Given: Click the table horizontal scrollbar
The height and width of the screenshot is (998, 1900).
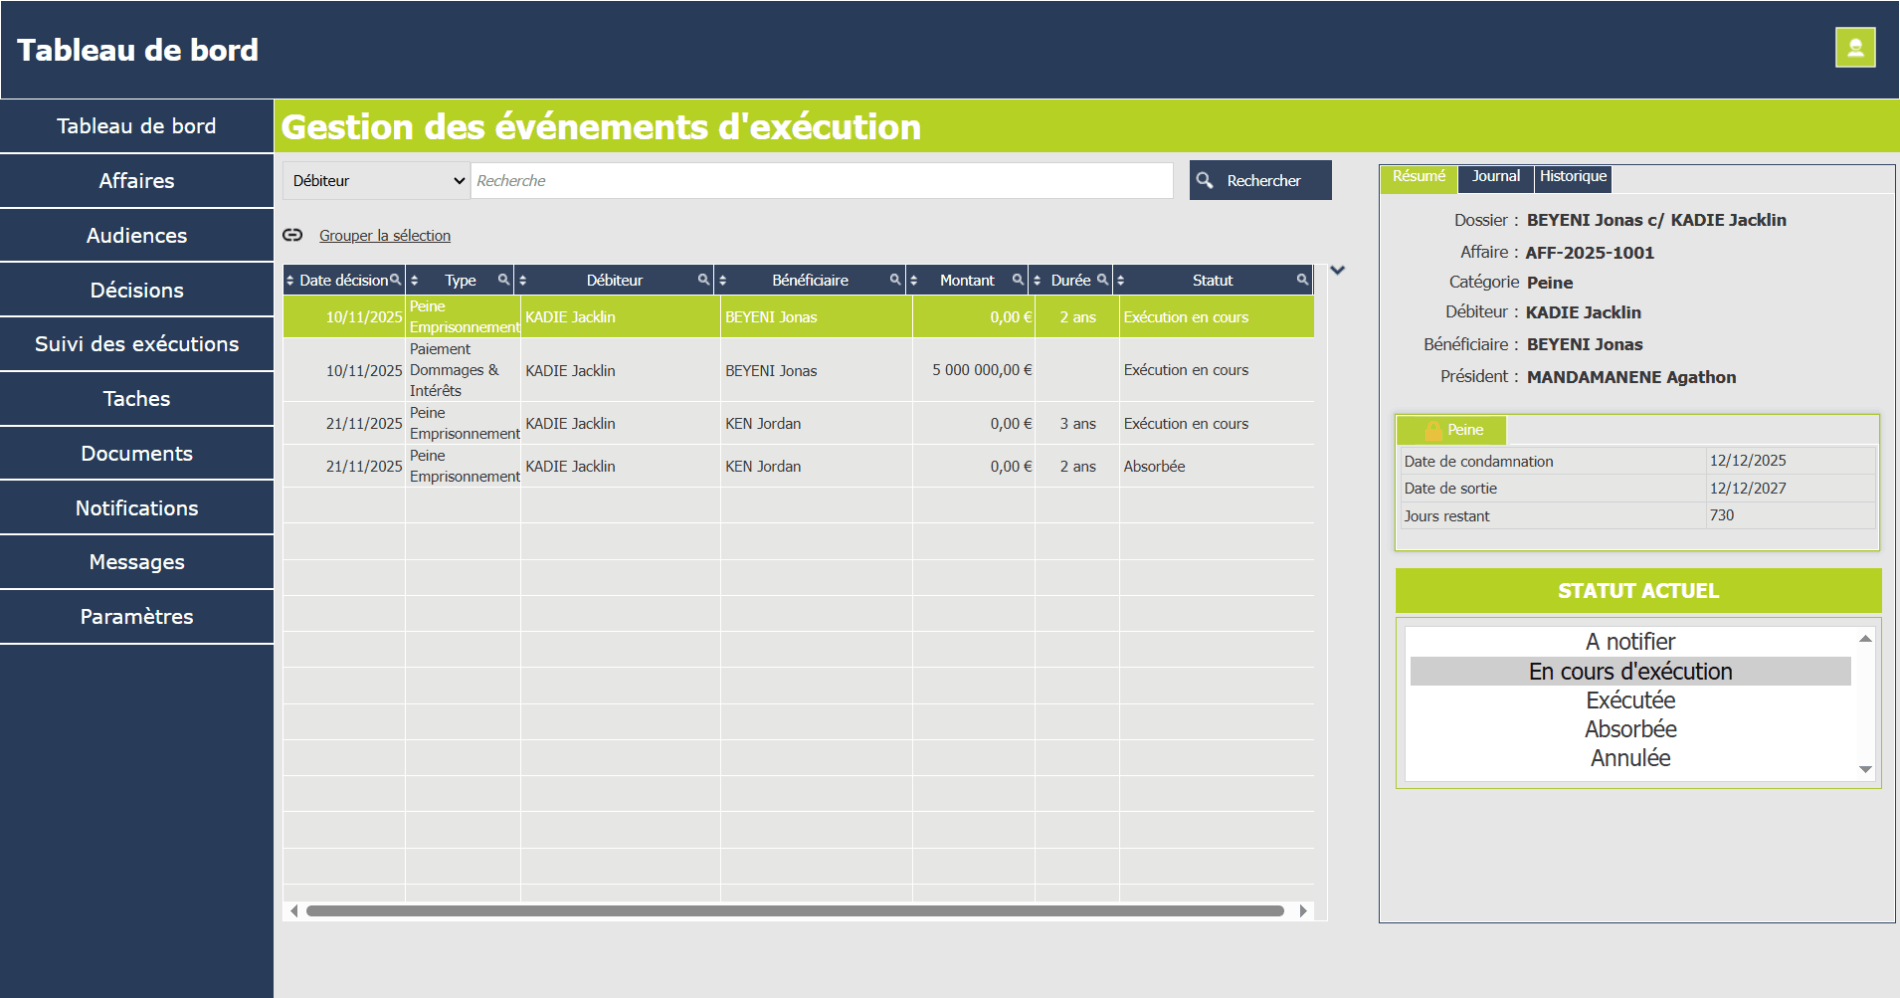Looking at the screenshot, I should pyautogui.click(x=795, y=911).
